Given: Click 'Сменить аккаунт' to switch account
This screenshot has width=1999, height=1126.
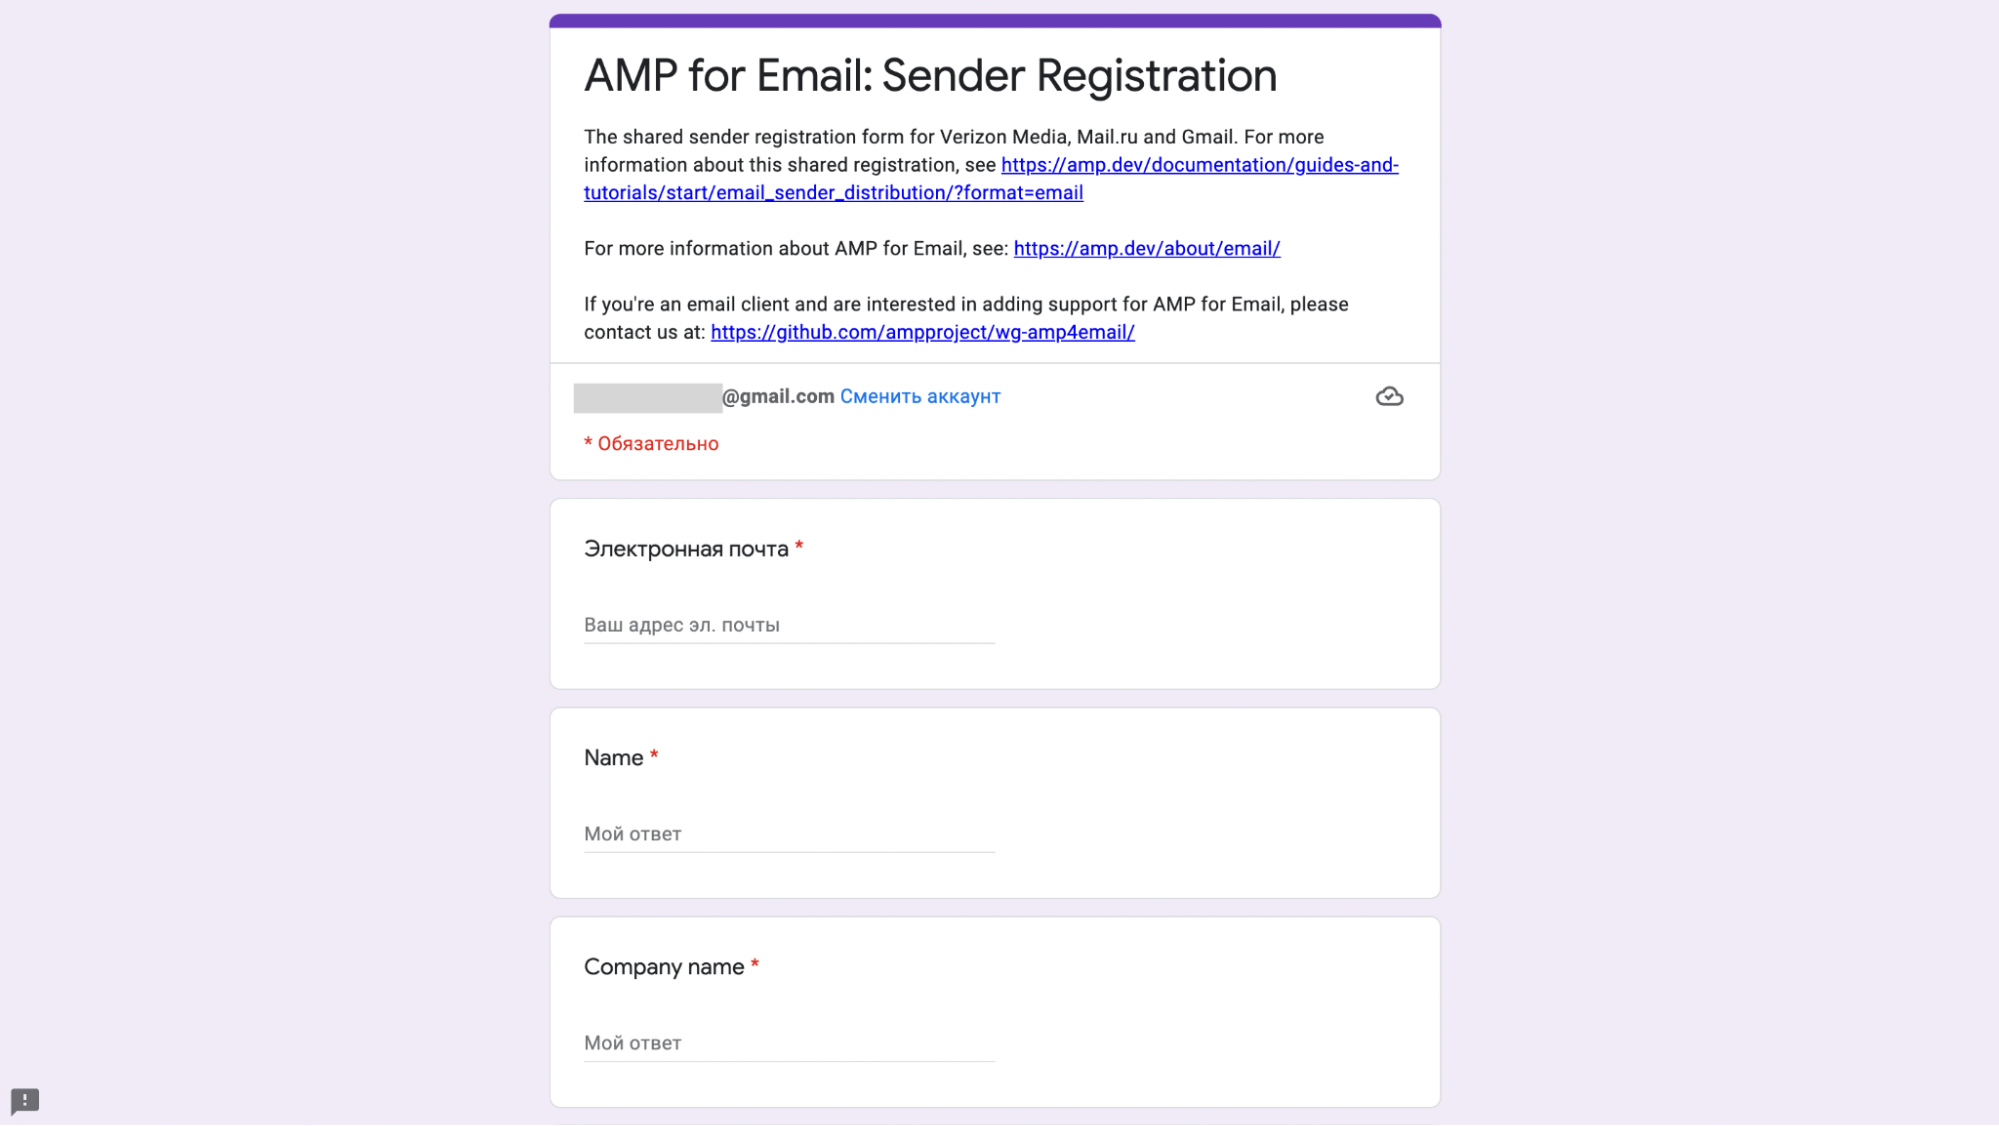Looking at the screenshot, I should pos(920,395).
